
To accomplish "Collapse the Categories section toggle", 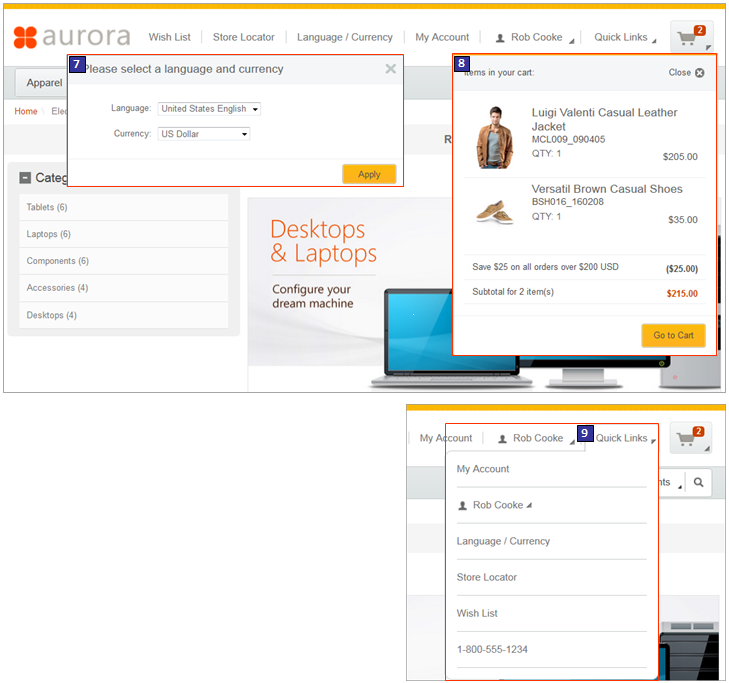I will pos(25,178).
